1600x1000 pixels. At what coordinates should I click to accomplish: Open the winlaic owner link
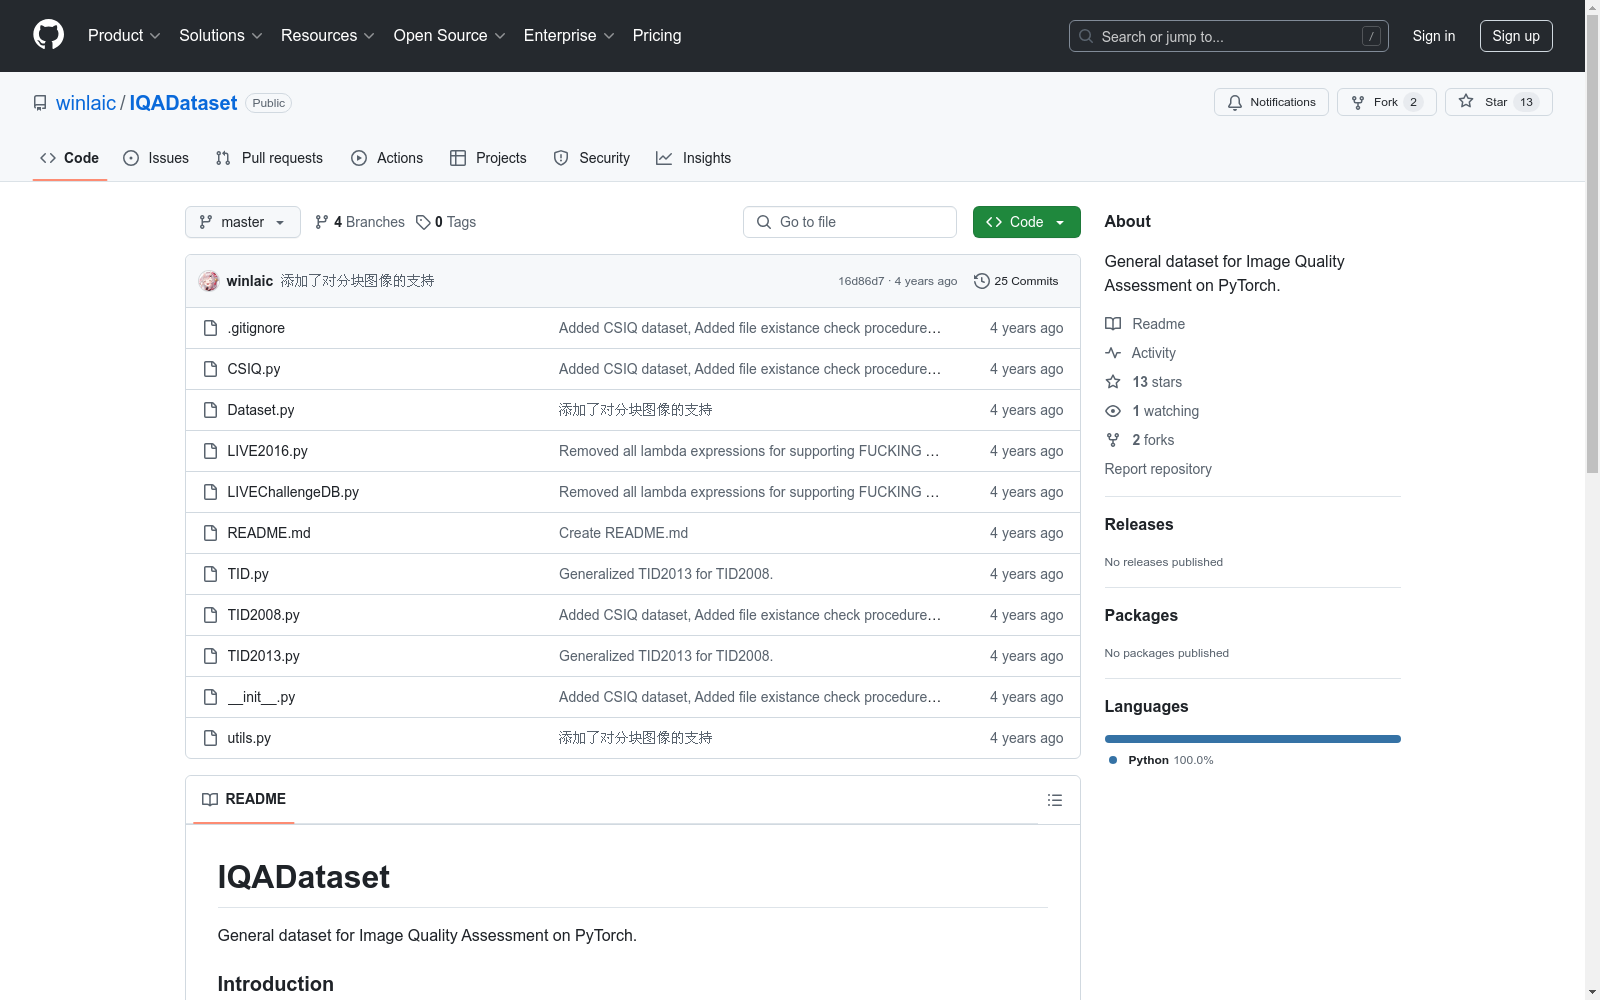pyautogui.click(x=86, y=103)
